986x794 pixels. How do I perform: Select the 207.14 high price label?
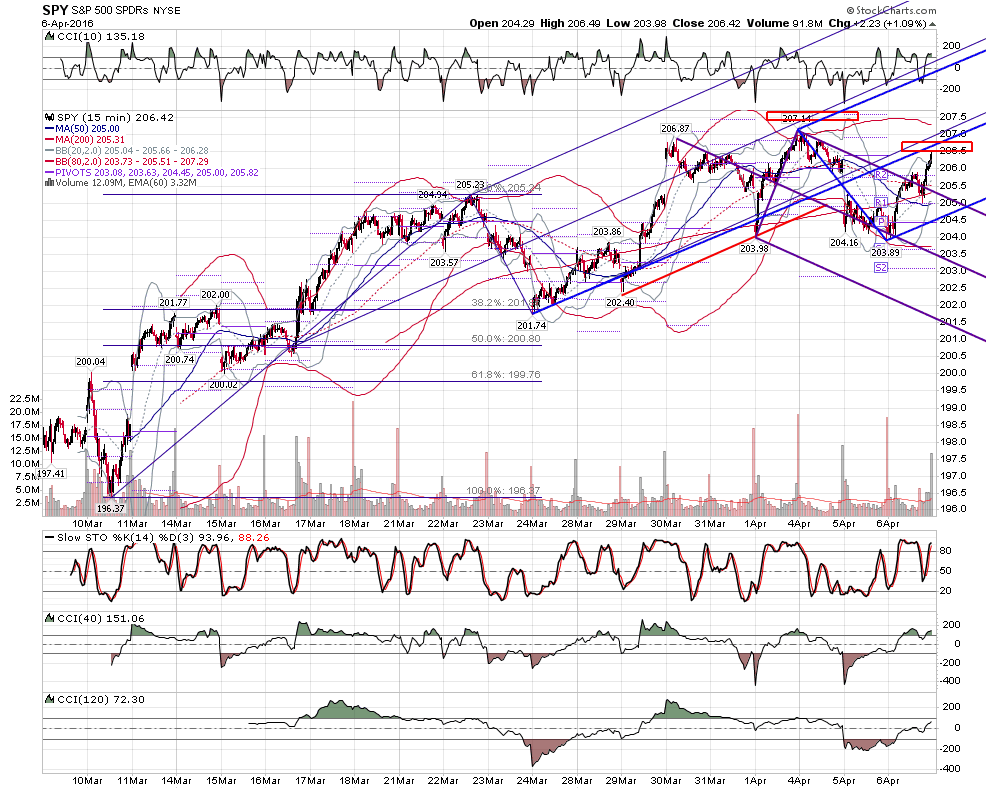click(796, 118)
